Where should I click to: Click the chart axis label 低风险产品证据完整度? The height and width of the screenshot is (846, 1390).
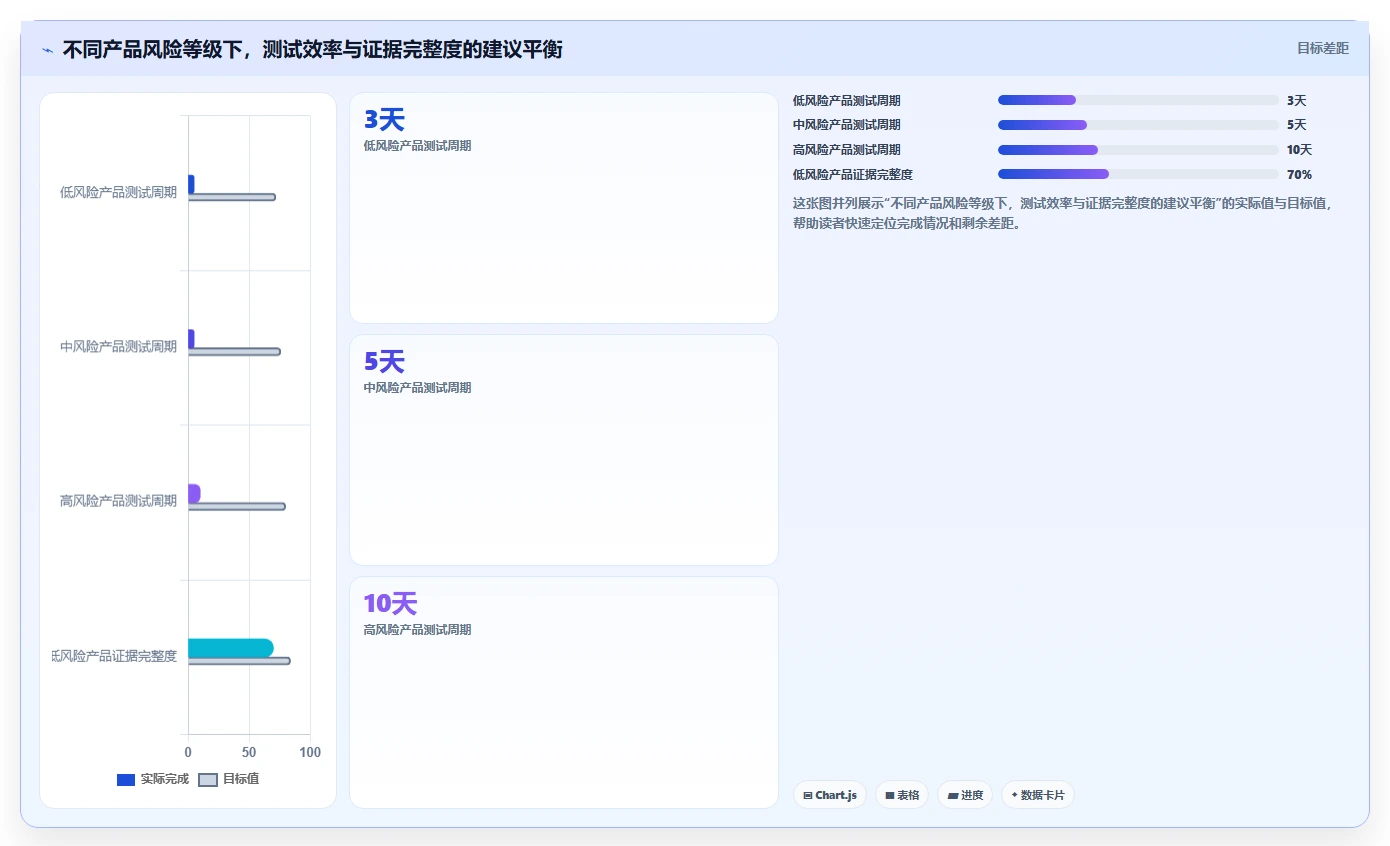coord(114,656)
